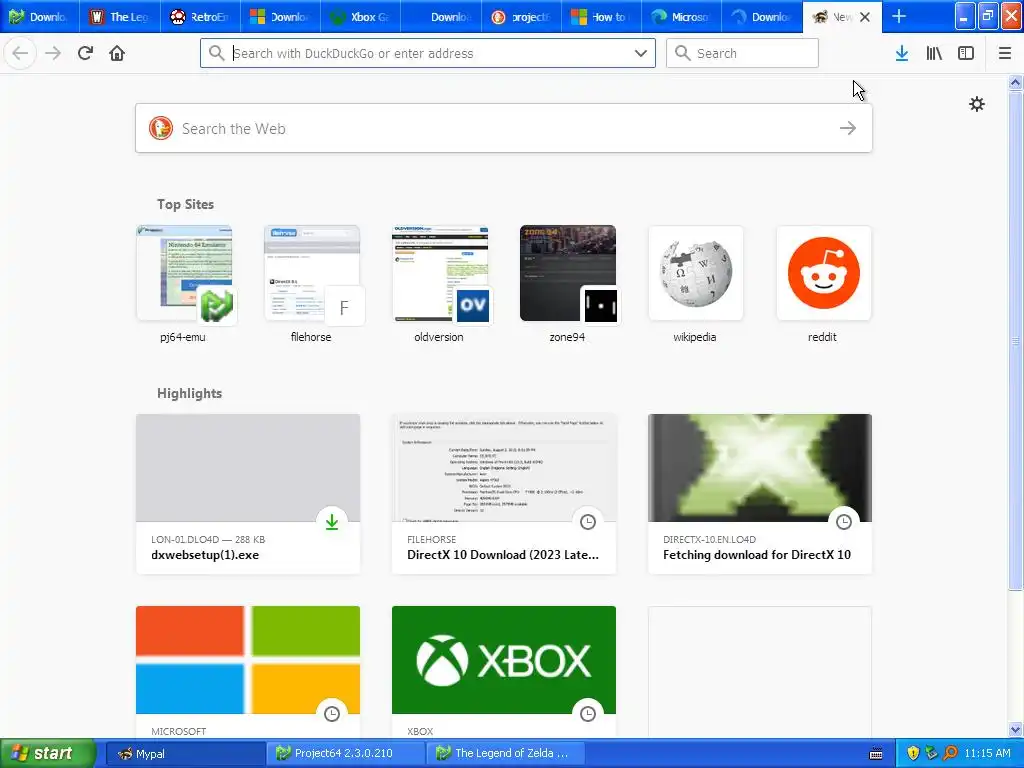The image size is (1024, 768).
Task: Open the Microsoft highlight card
Action: click(248, 672)
